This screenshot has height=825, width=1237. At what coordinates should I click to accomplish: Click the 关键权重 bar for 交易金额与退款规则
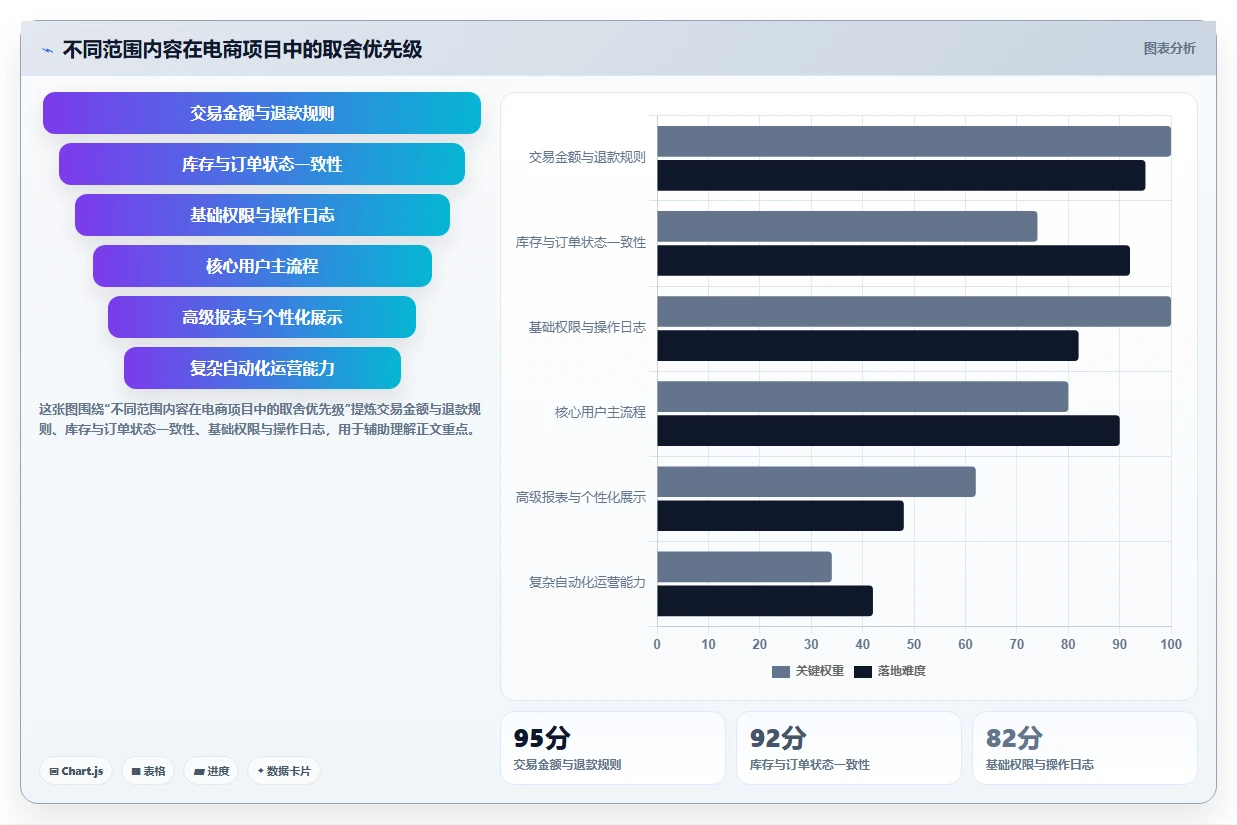[914, 141]
